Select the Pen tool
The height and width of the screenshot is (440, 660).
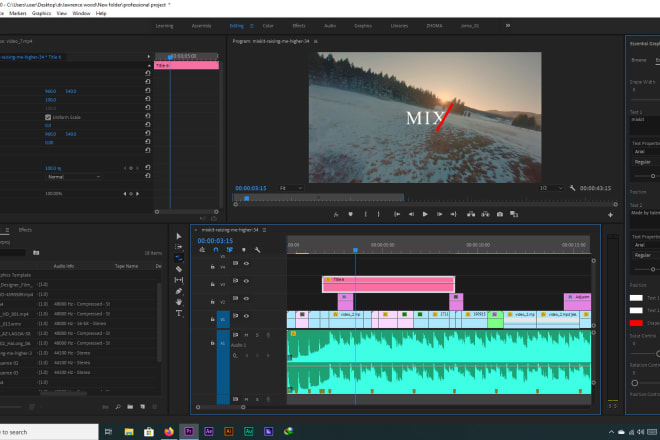[x=179, y=291]
